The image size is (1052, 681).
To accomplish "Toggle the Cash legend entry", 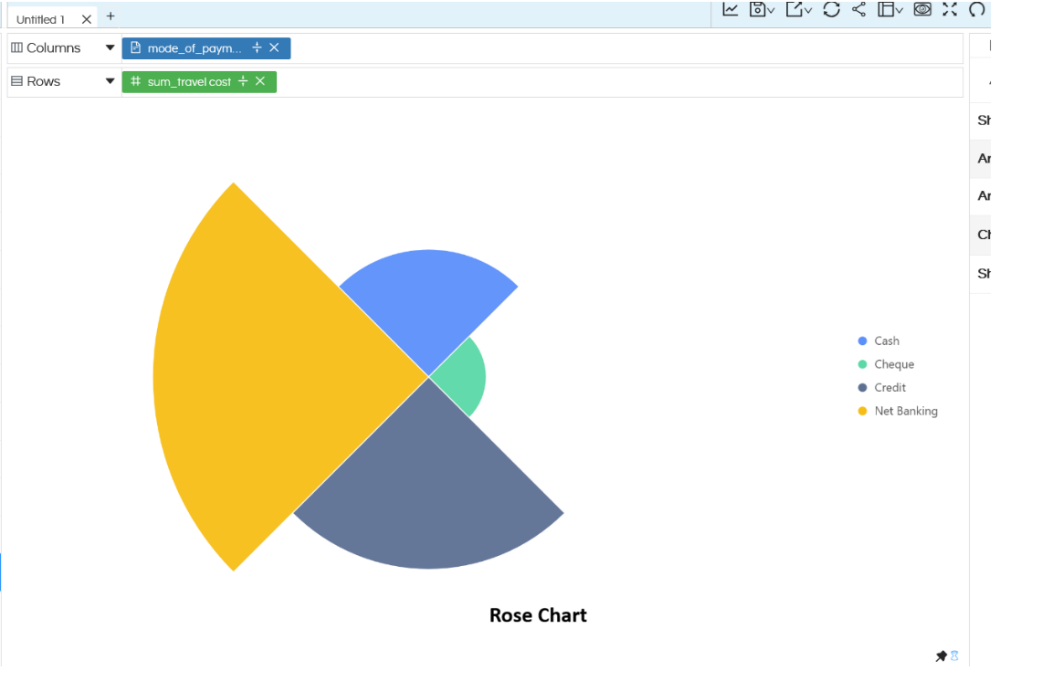I will coord(886,340).
